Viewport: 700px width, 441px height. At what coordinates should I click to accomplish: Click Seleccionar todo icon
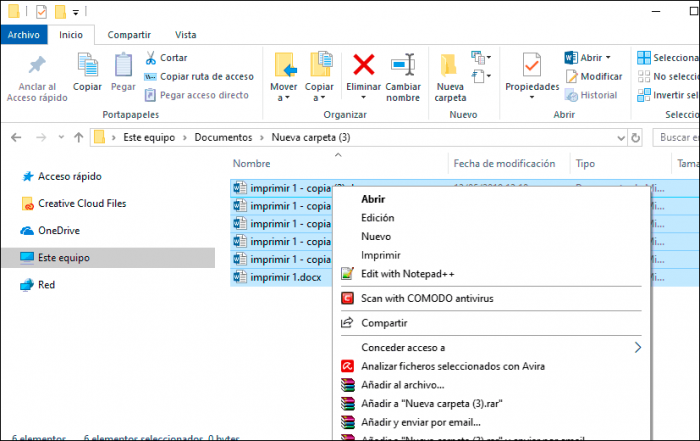click(x=644, y=58)
